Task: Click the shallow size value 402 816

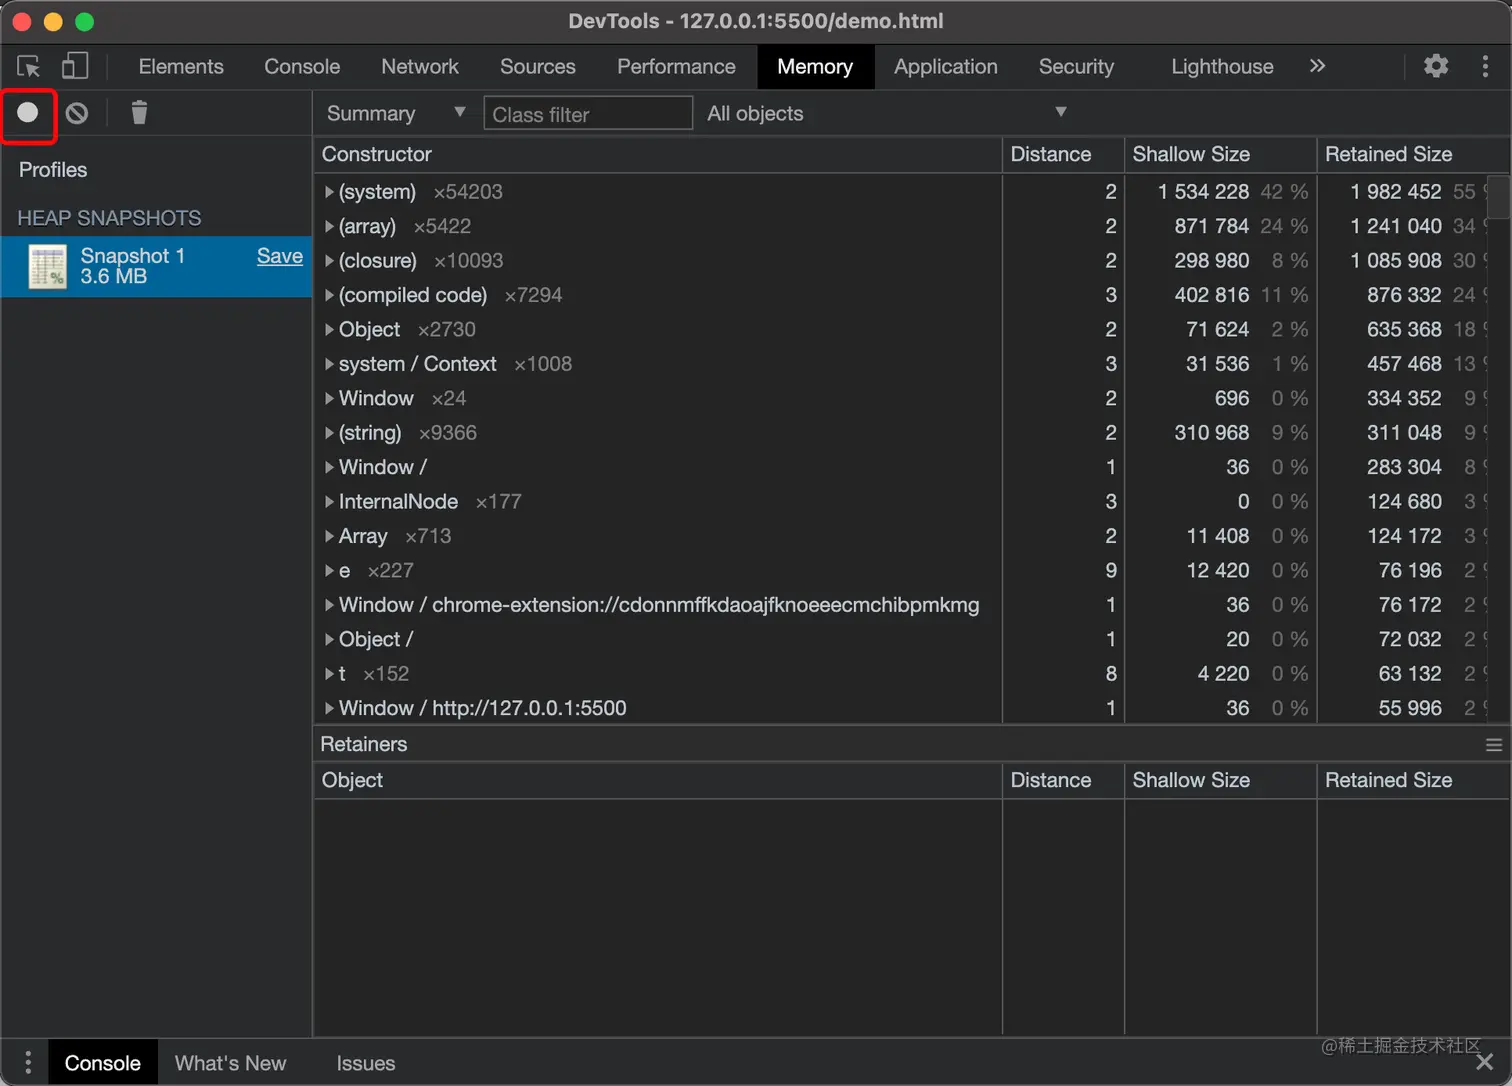Action: (1212, 295)
